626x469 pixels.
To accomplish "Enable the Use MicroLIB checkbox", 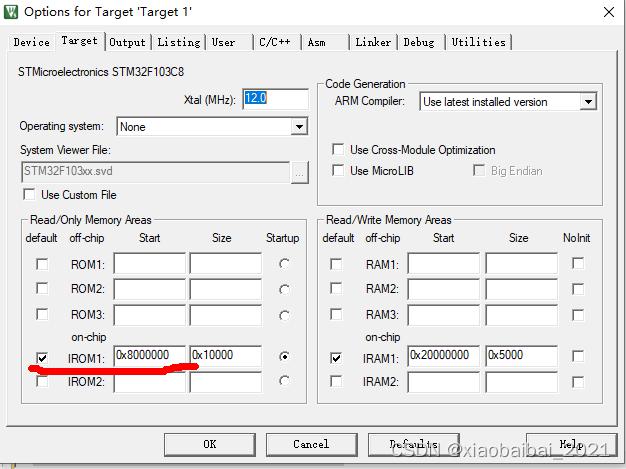I will pyautogui.click(x=338, y=170).
